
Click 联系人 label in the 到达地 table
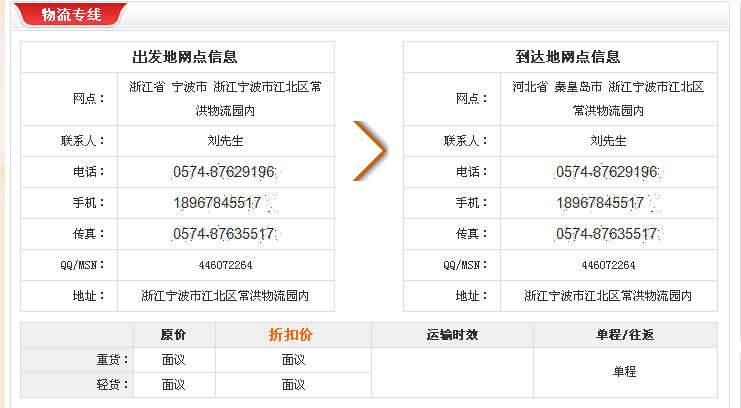click(465, 140)
